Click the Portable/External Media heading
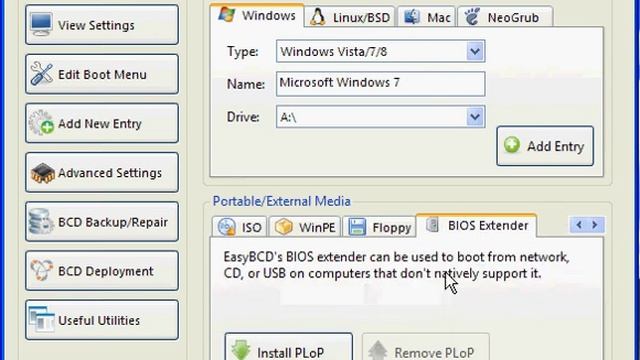Screen dimensions: 640x360 coord(282,201)
